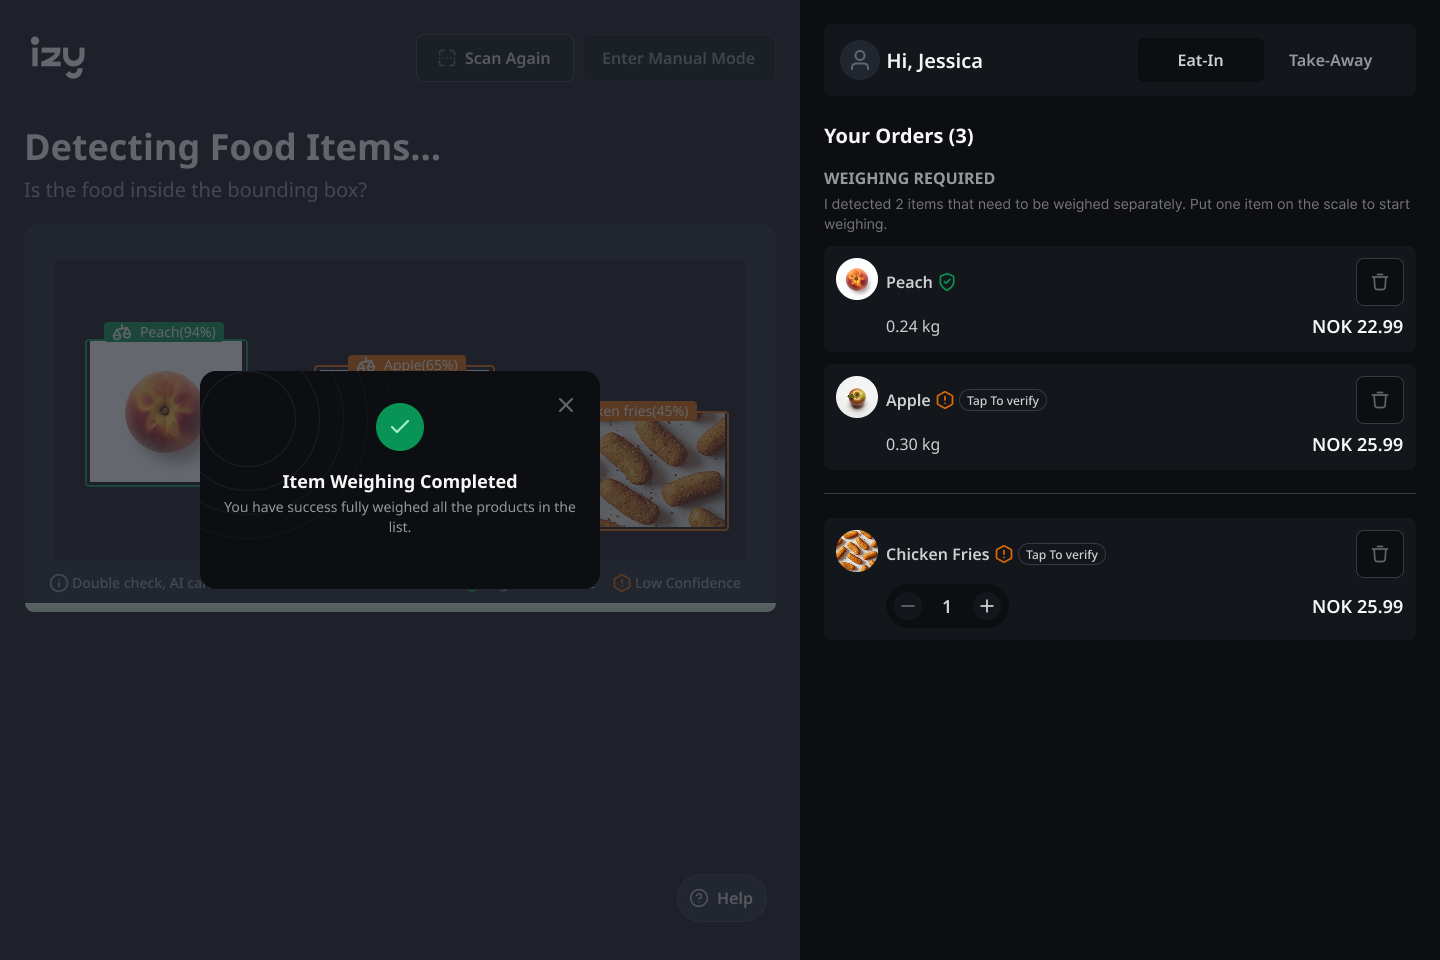Open the Help button
This screenshot has width=1440, height=960.
pos(722,898)
